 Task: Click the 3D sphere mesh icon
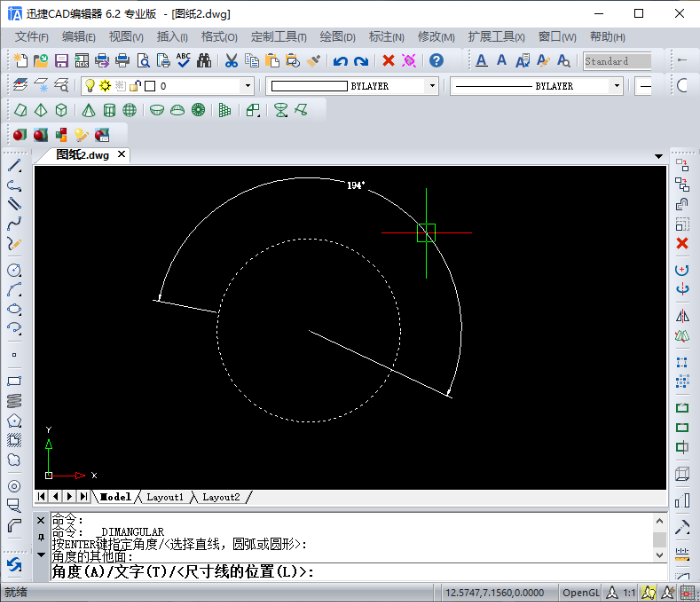(x=129, y=110)
